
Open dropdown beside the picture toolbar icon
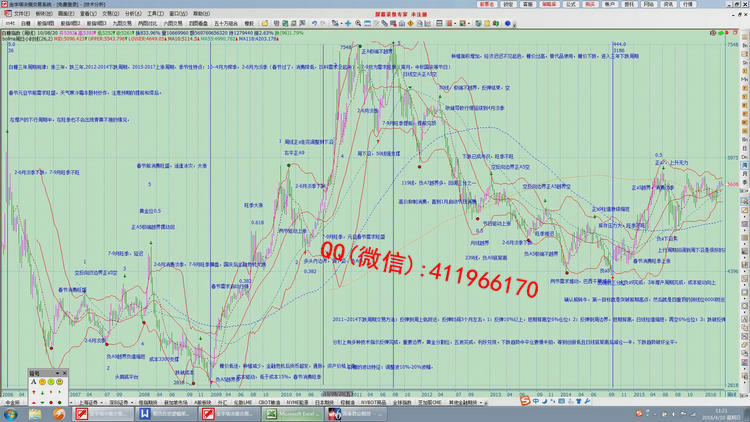[469, 23]
